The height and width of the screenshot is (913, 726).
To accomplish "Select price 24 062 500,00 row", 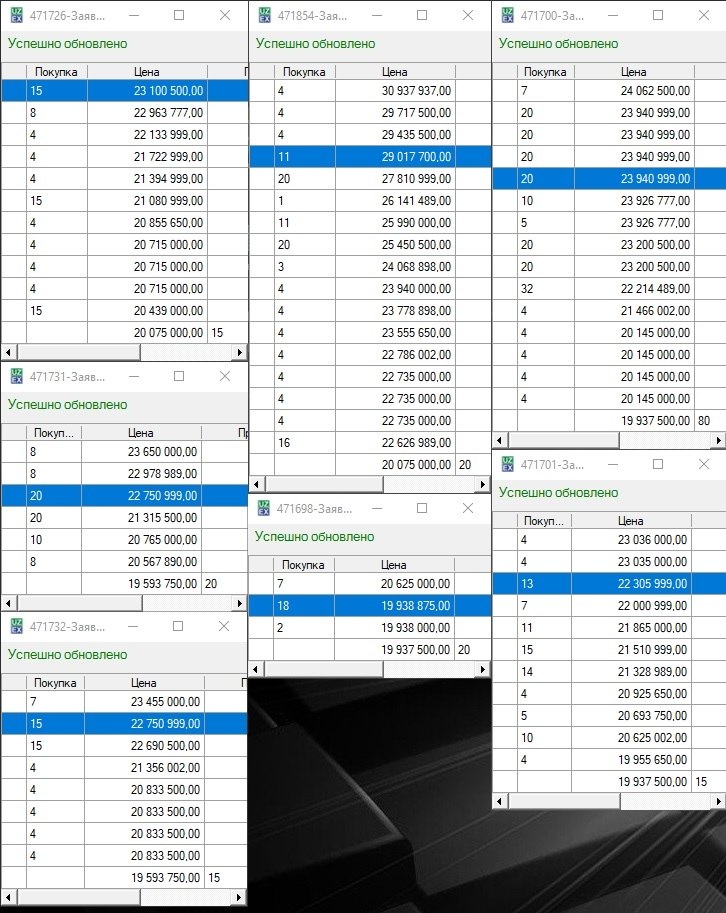I will (609, 91).
